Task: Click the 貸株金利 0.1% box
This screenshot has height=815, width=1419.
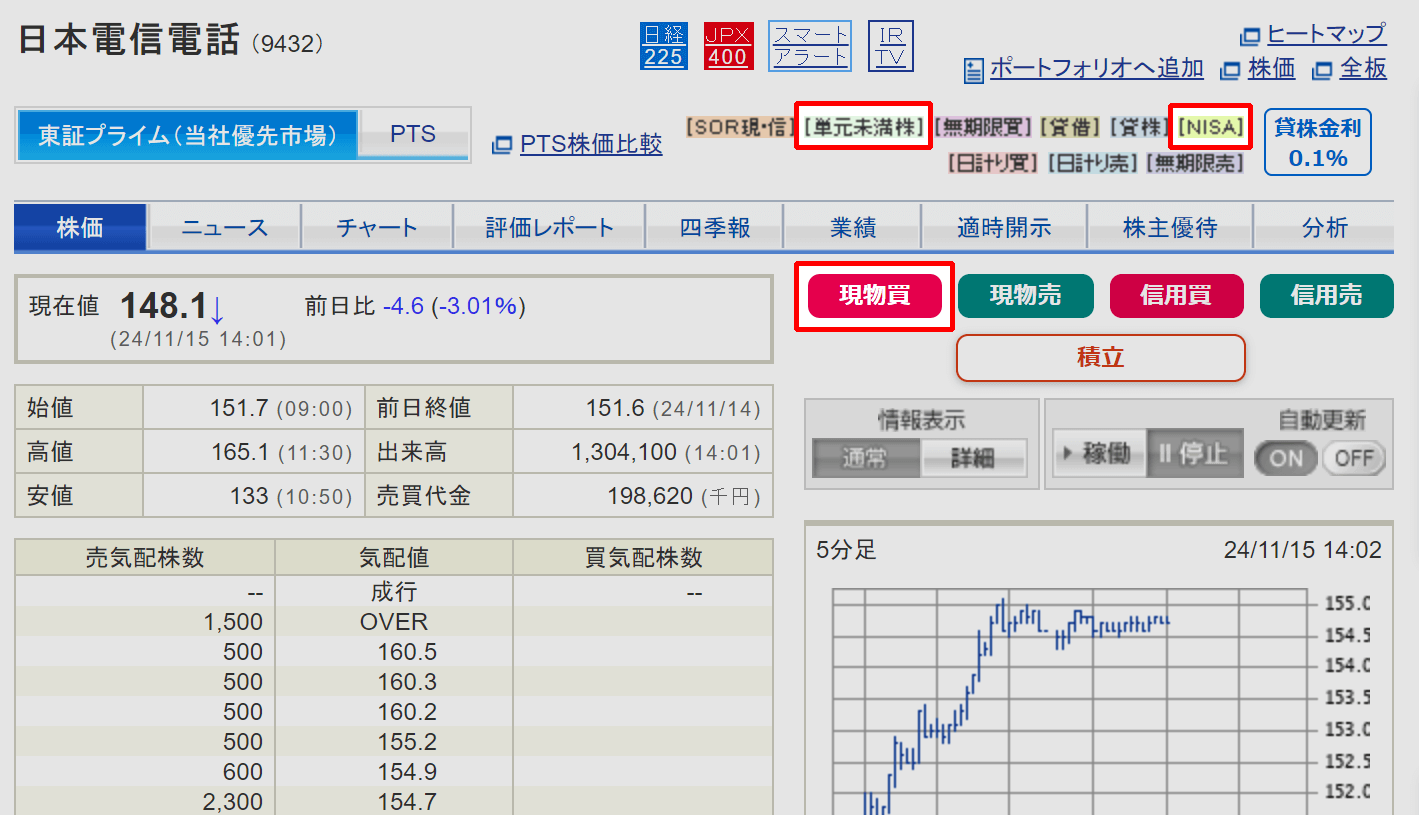Action: point(1318,142)
